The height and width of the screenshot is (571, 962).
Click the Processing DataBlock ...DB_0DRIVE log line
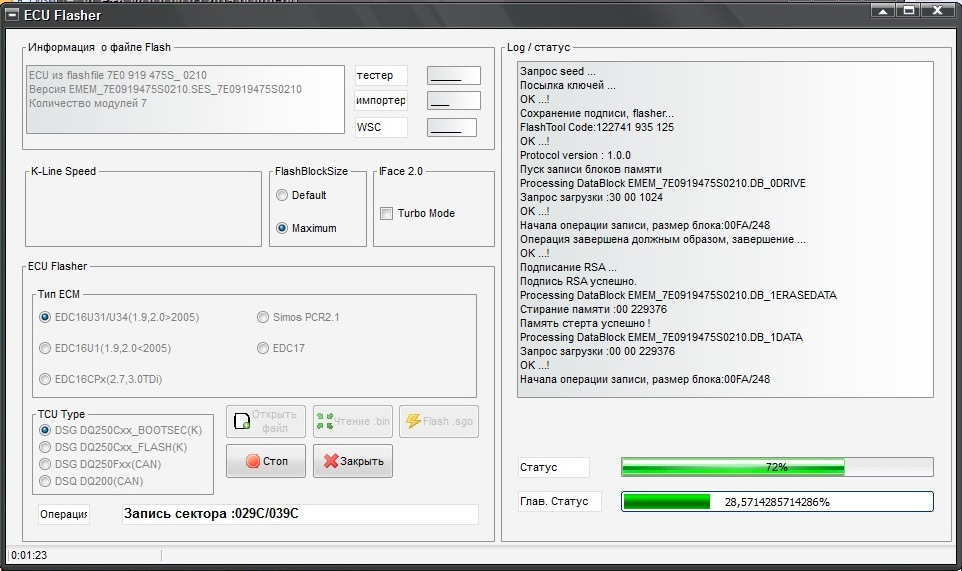click(x=663, y=183)
